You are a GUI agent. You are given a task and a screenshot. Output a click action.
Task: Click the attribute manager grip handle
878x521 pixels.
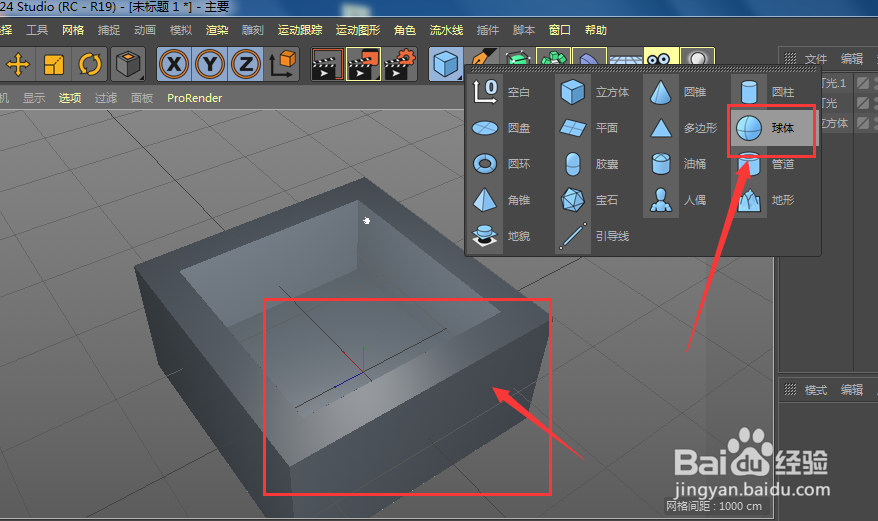tap(790, 389)
